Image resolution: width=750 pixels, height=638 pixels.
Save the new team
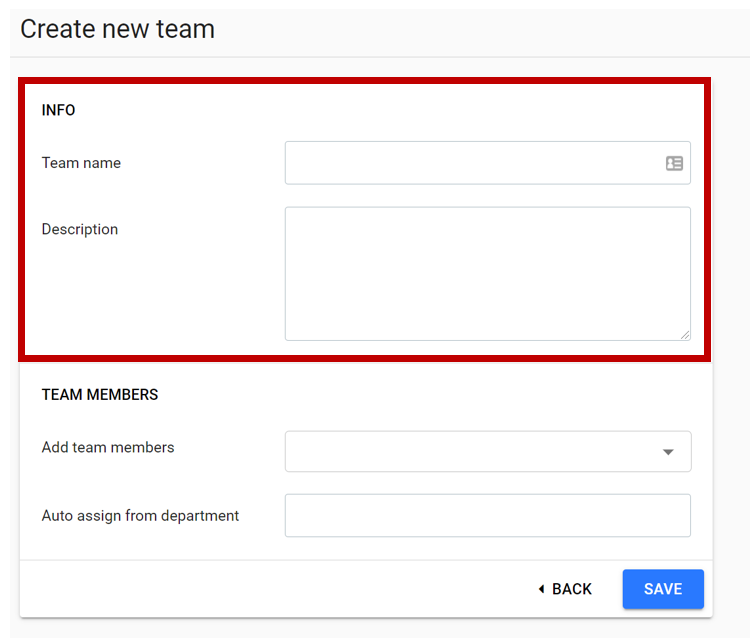tap(663, 589)
